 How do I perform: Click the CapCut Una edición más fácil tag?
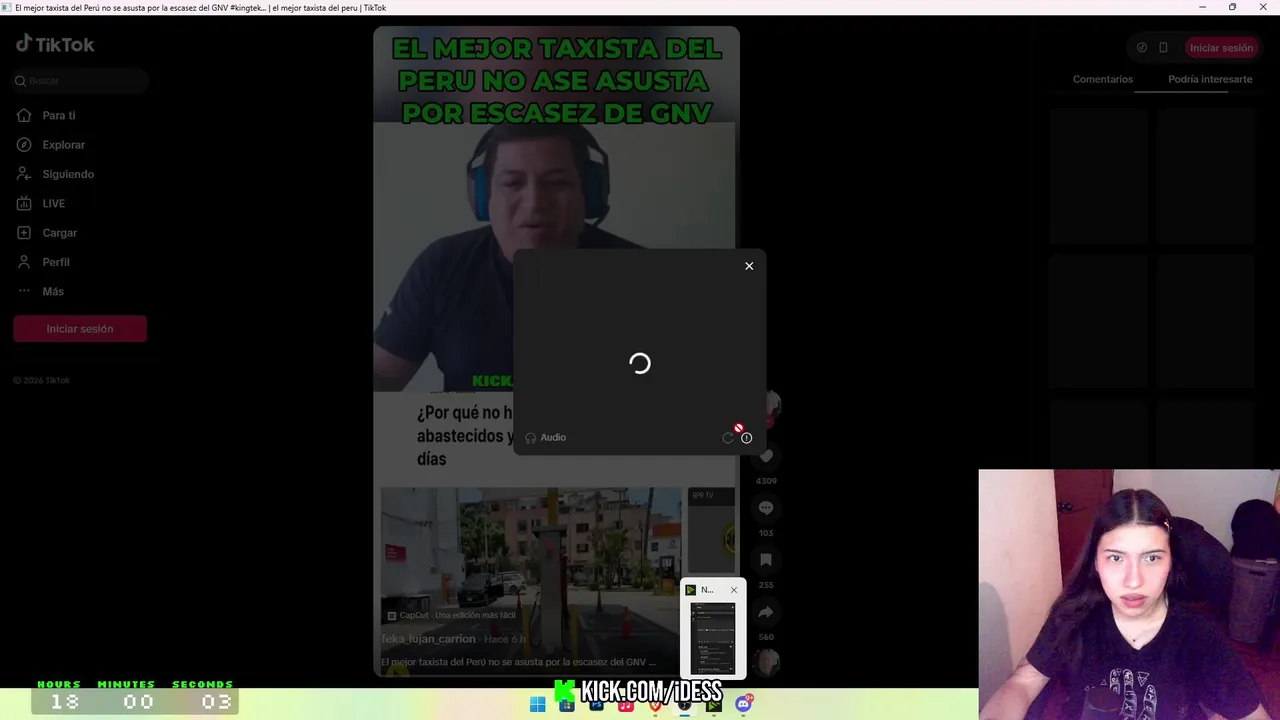point(451,616)
